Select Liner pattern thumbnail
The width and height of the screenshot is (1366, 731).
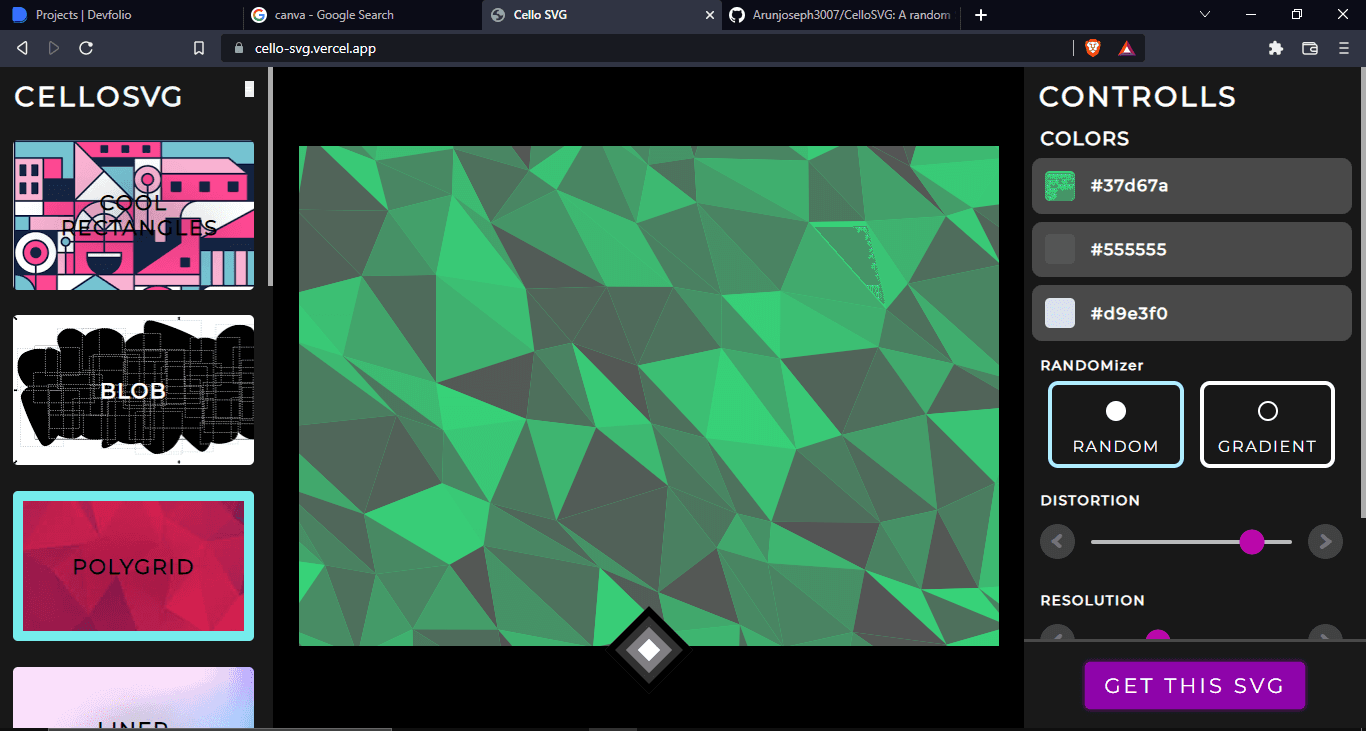133,698
